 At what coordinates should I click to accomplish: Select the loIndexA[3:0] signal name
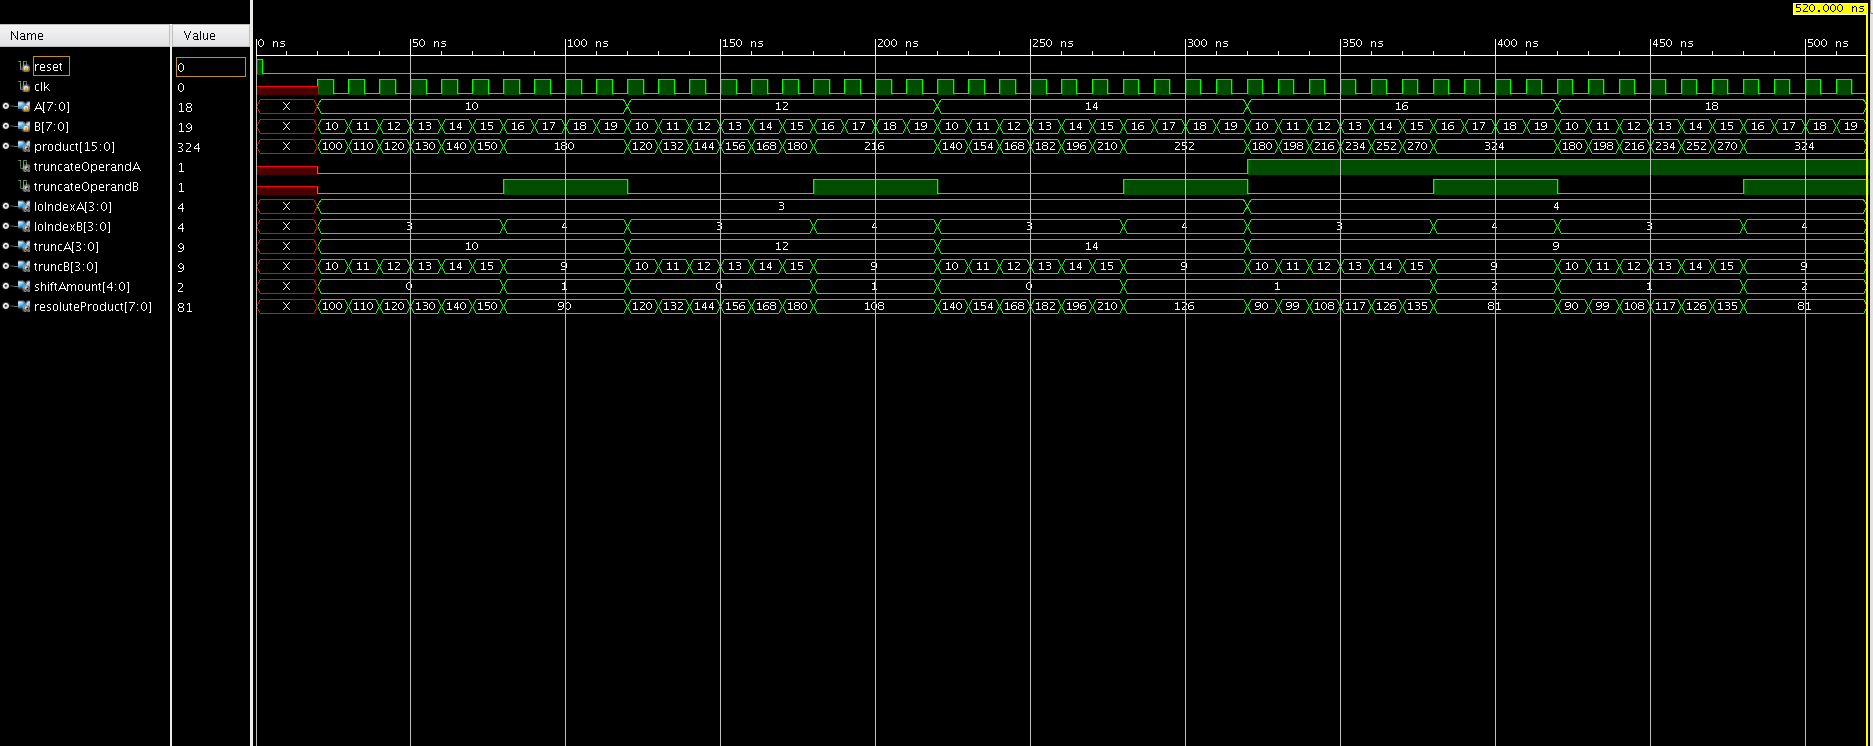tap(73, 207)
